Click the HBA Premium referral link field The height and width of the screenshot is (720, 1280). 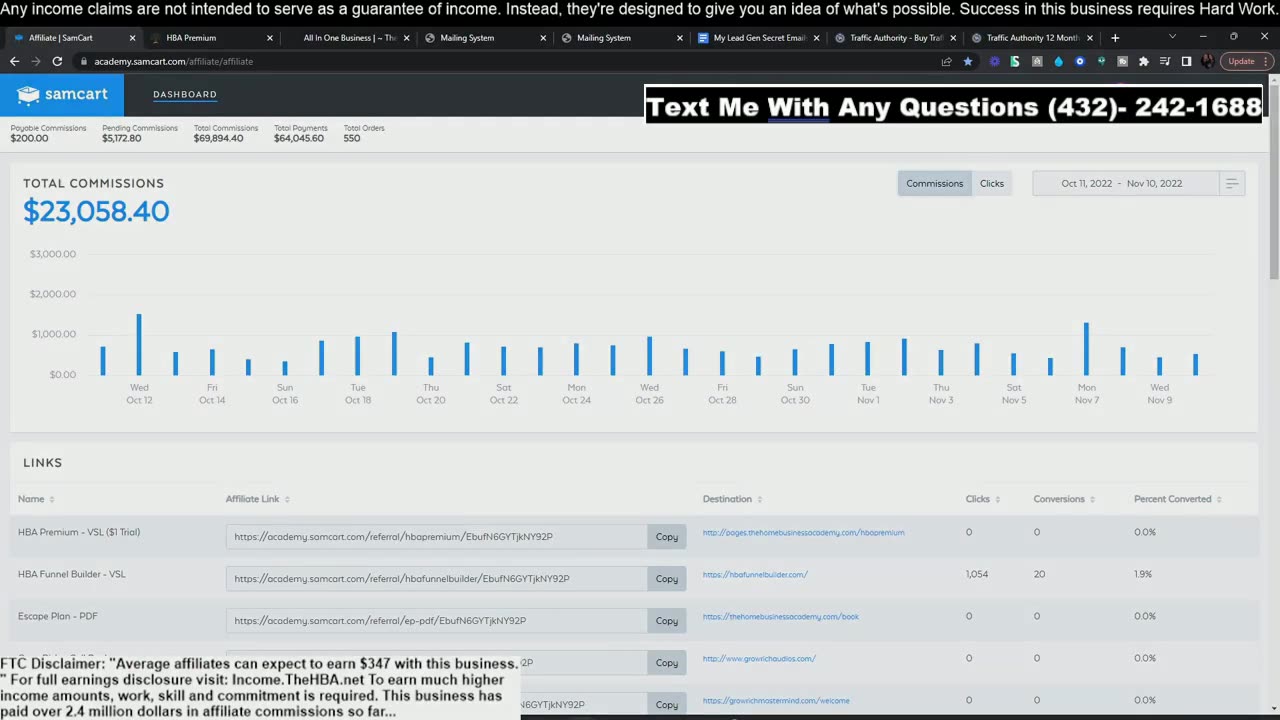pyautogui.click(x=437, y=537)
